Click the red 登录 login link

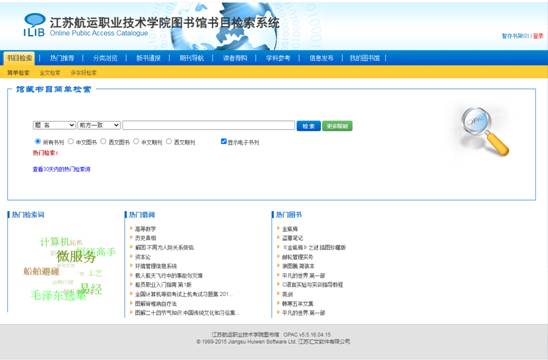click(x=539, y=36)
